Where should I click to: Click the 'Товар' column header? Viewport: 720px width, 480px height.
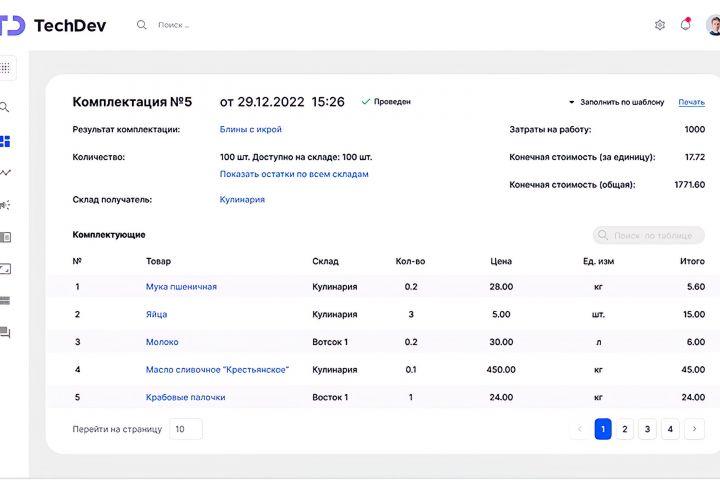(x=158, y=261)
